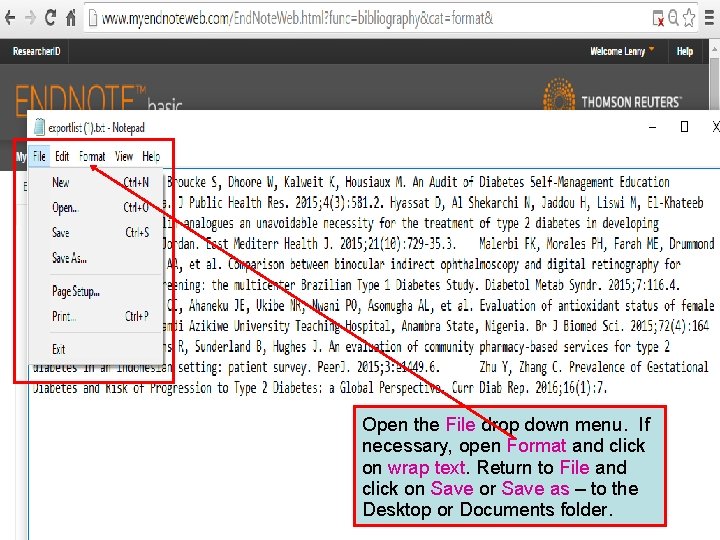Viewport: 720px width, 540px height.
Task: Choose New from the File menu
Action: (x=96, y=182)
